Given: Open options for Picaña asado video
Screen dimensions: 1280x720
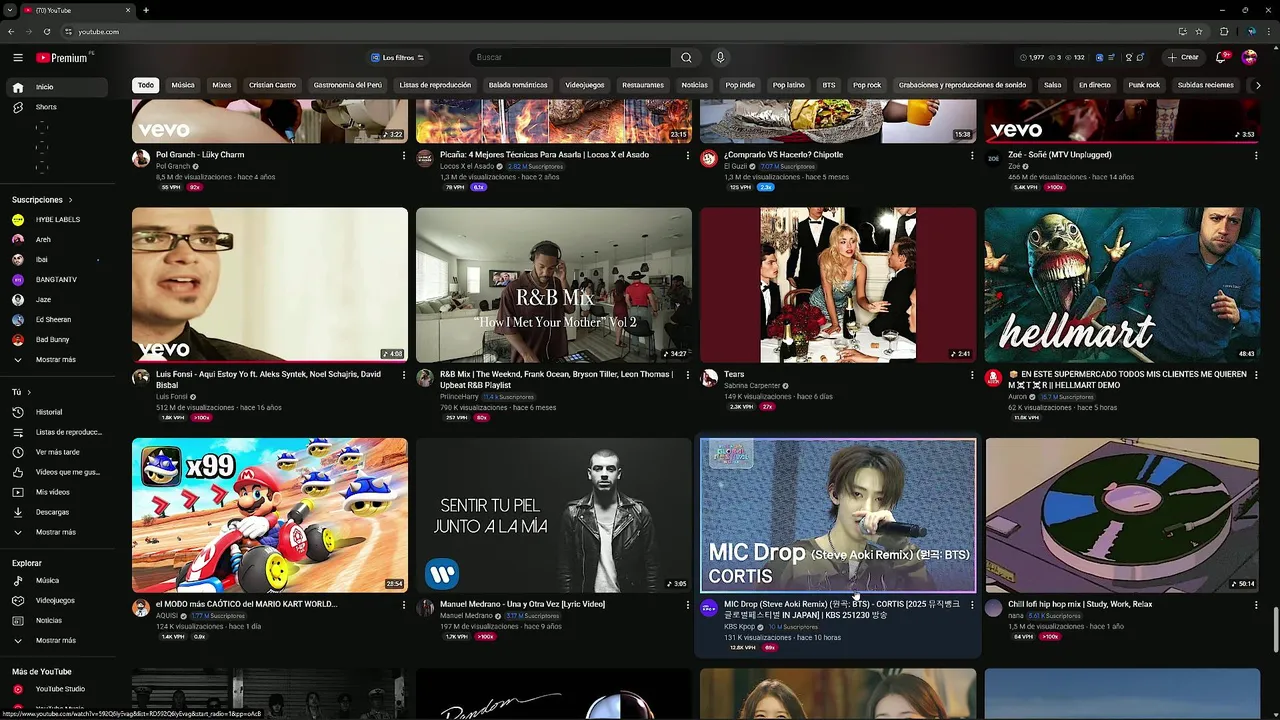Looking at the screenshot, I should (688, 155).
